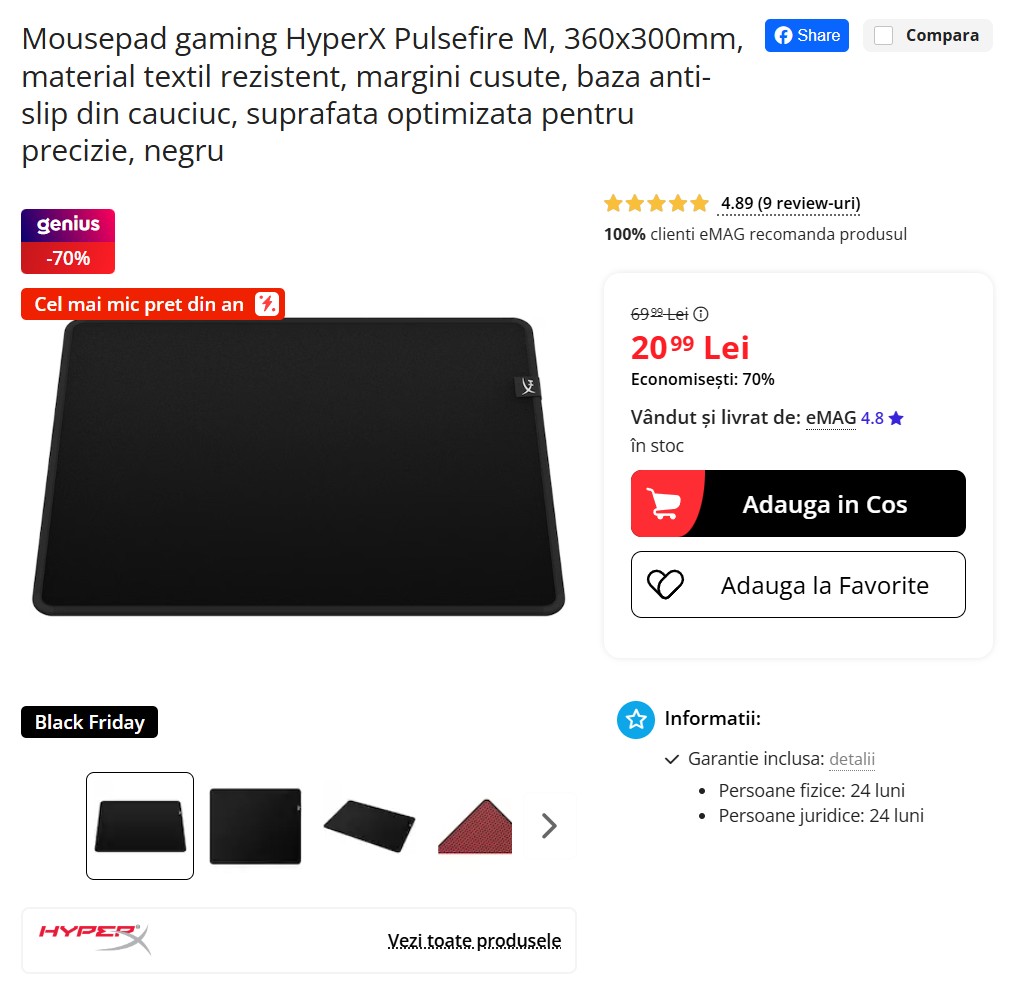The image size is (1021, 983).
Task: Click the info icon beside old price
Action: [x=701, y=314]
